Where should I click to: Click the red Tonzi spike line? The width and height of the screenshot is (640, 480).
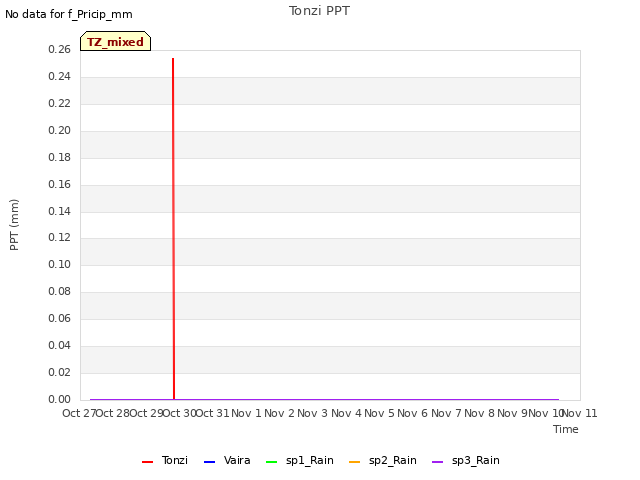click(x=173, y=229)
